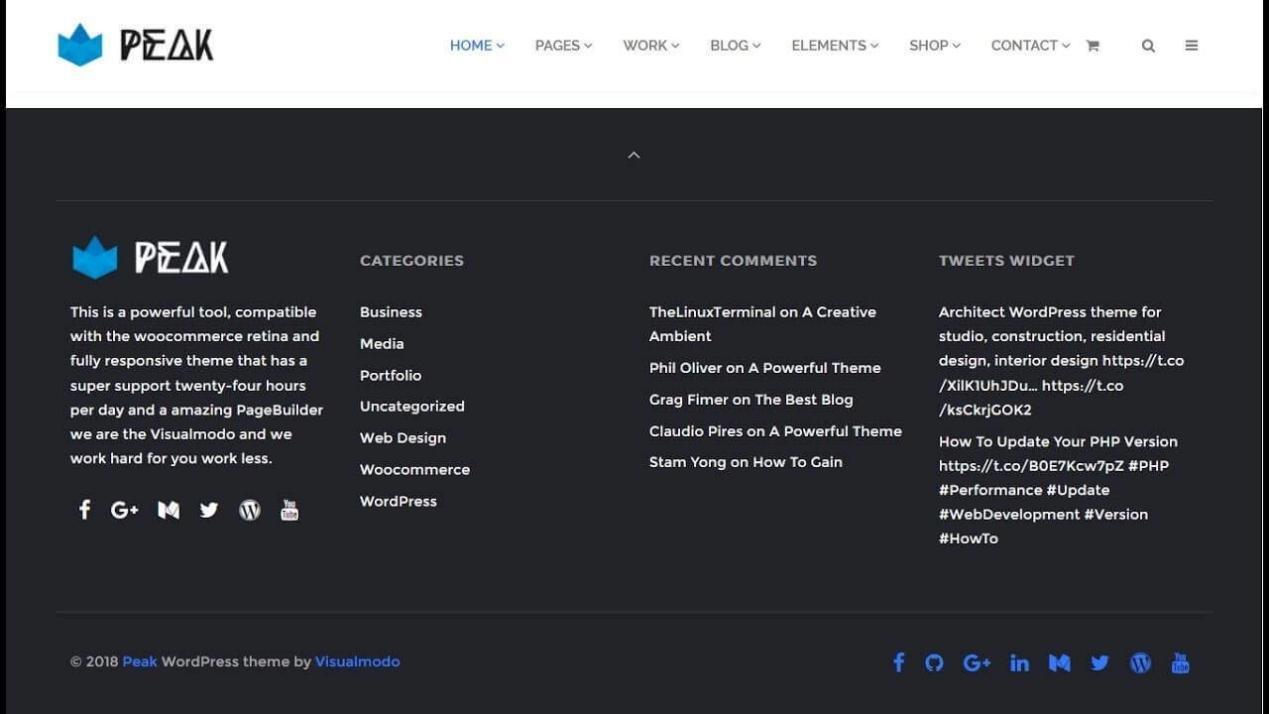
Task: Click the CATEGORIES widget heading
Action: pos(412,261)
